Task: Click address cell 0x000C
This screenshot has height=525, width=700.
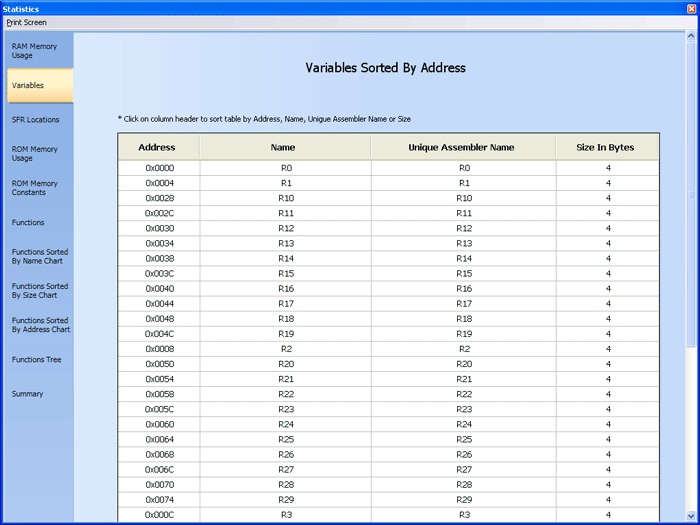Action: tap(159, 515)
